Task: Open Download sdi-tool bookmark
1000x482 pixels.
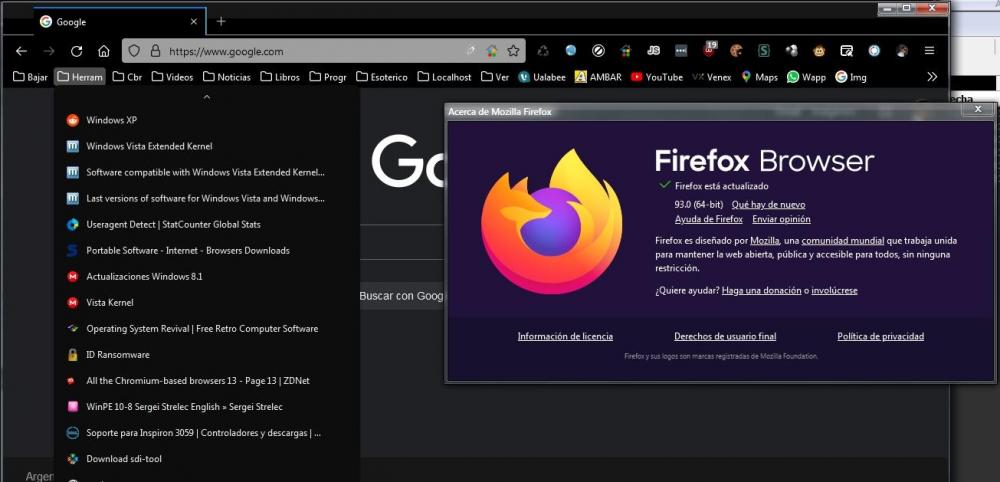Action: pos(207,458)
